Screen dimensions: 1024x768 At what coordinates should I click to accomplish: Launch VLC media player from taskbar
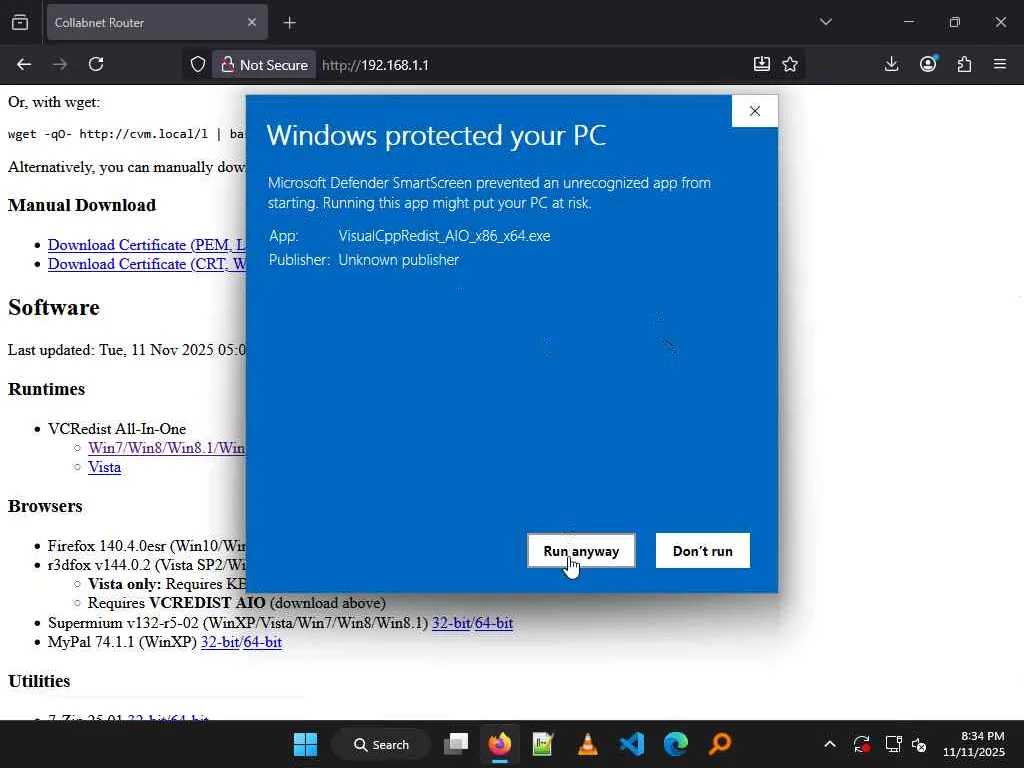(588, 744)
